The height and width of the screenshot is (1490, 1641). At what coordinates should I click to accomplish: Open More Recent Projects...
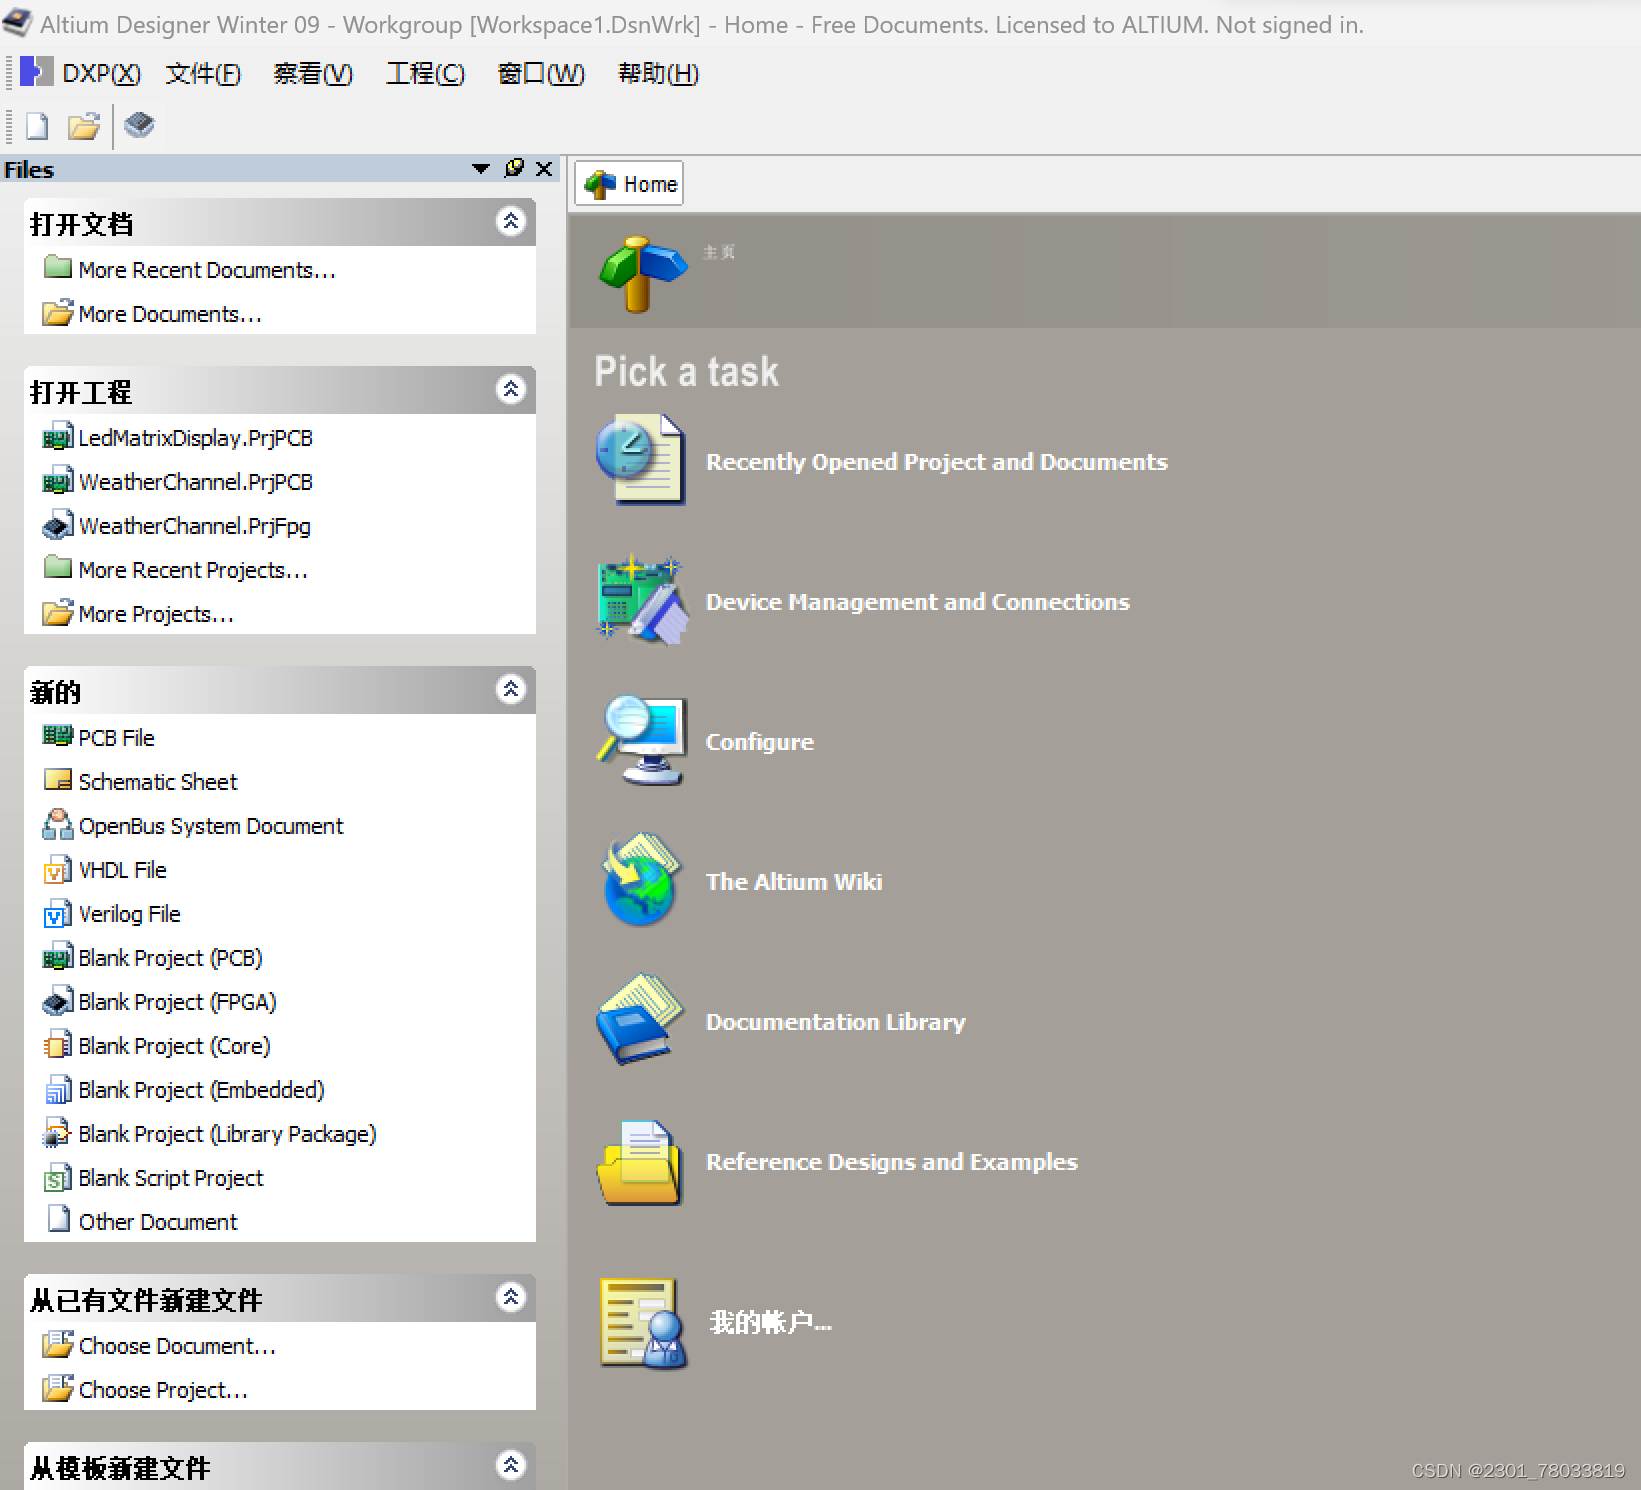pyautogui.click(x=193, y=570)
